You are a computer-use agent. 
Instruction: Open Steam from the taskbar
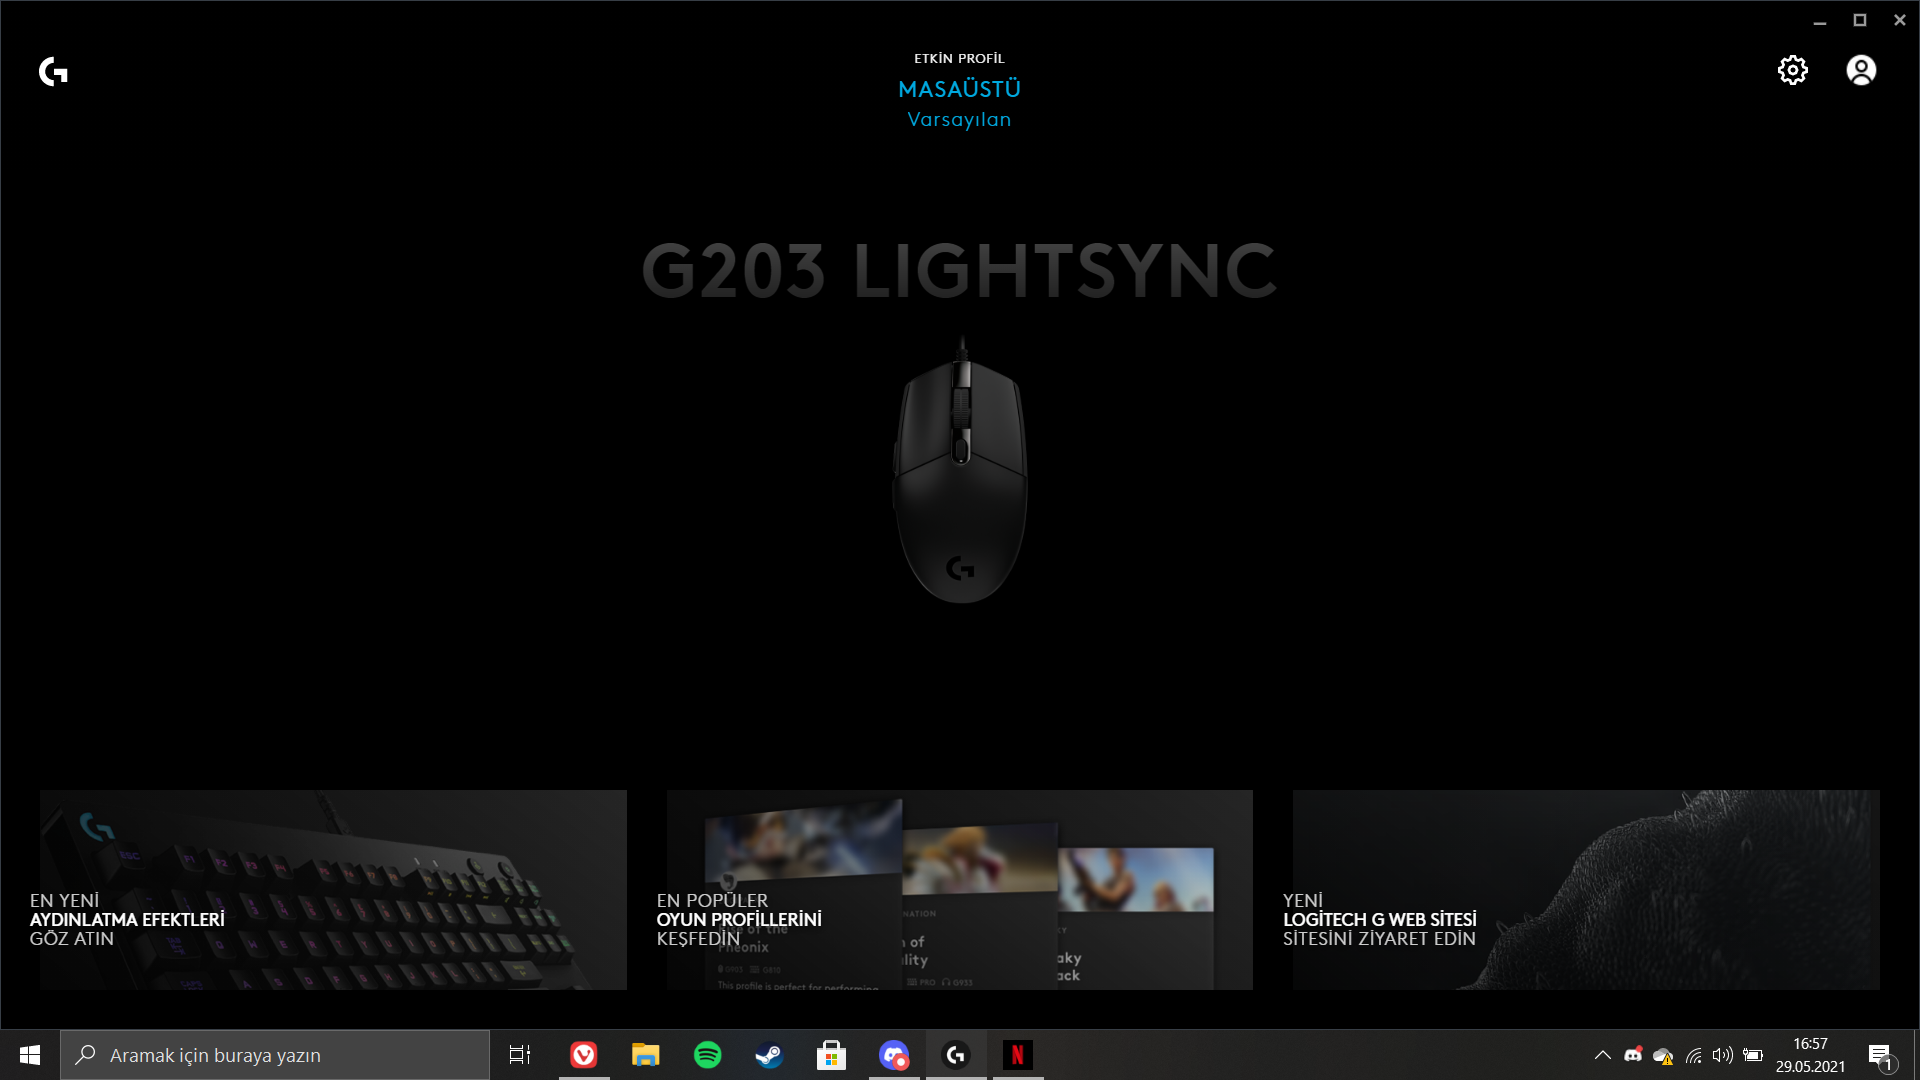coord(769,1055)
